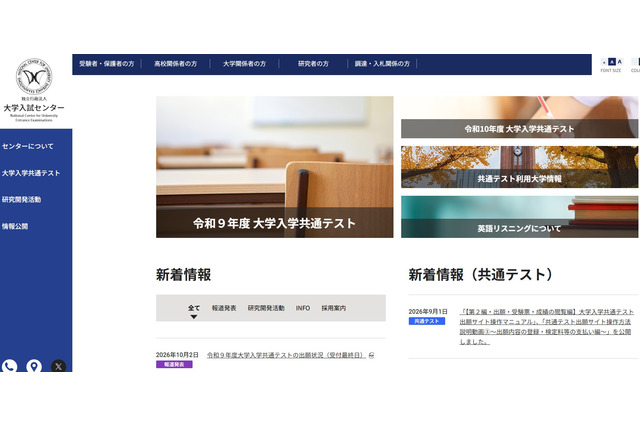
Task: Open the X (Twitter) icon in sidebar
Action: point(58,366)
